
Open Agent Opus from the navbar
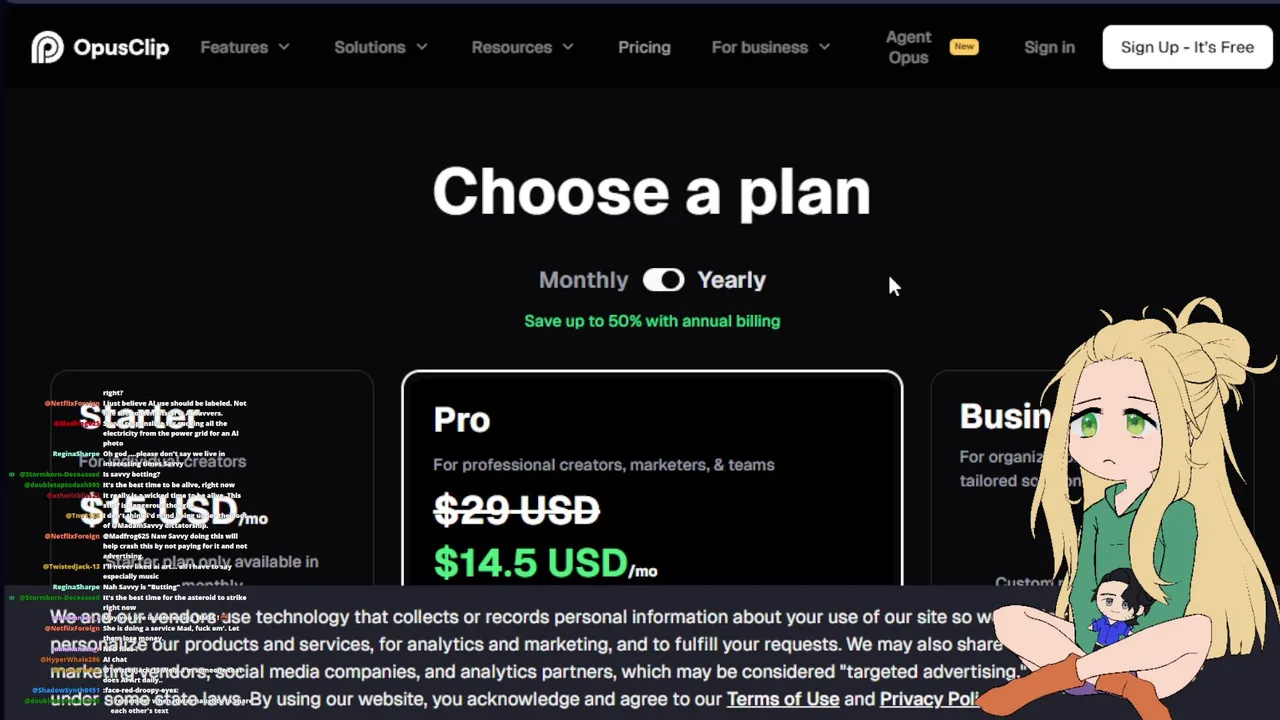tap(908, 47)
